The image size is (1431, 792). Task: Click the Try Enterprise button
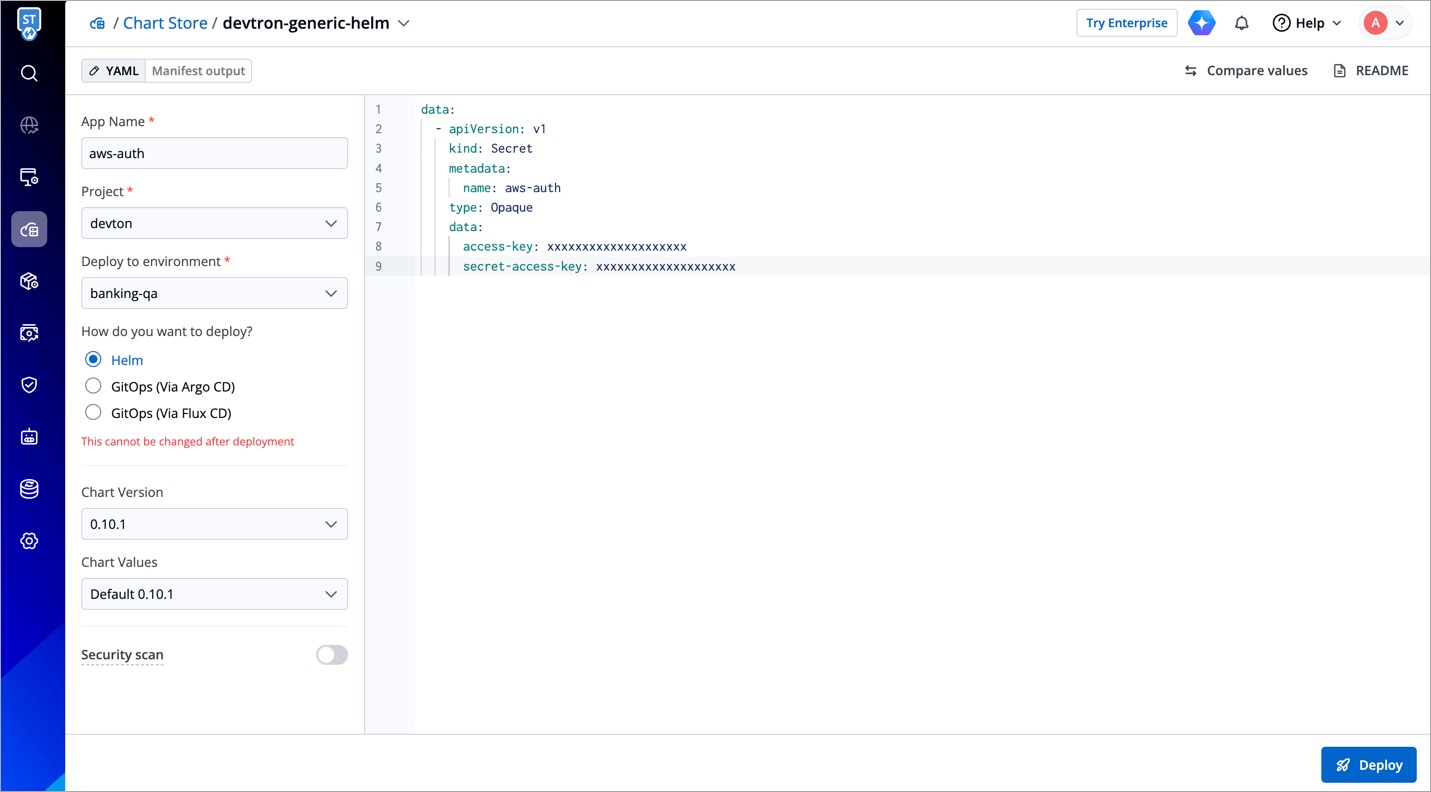click(1126, 23)
